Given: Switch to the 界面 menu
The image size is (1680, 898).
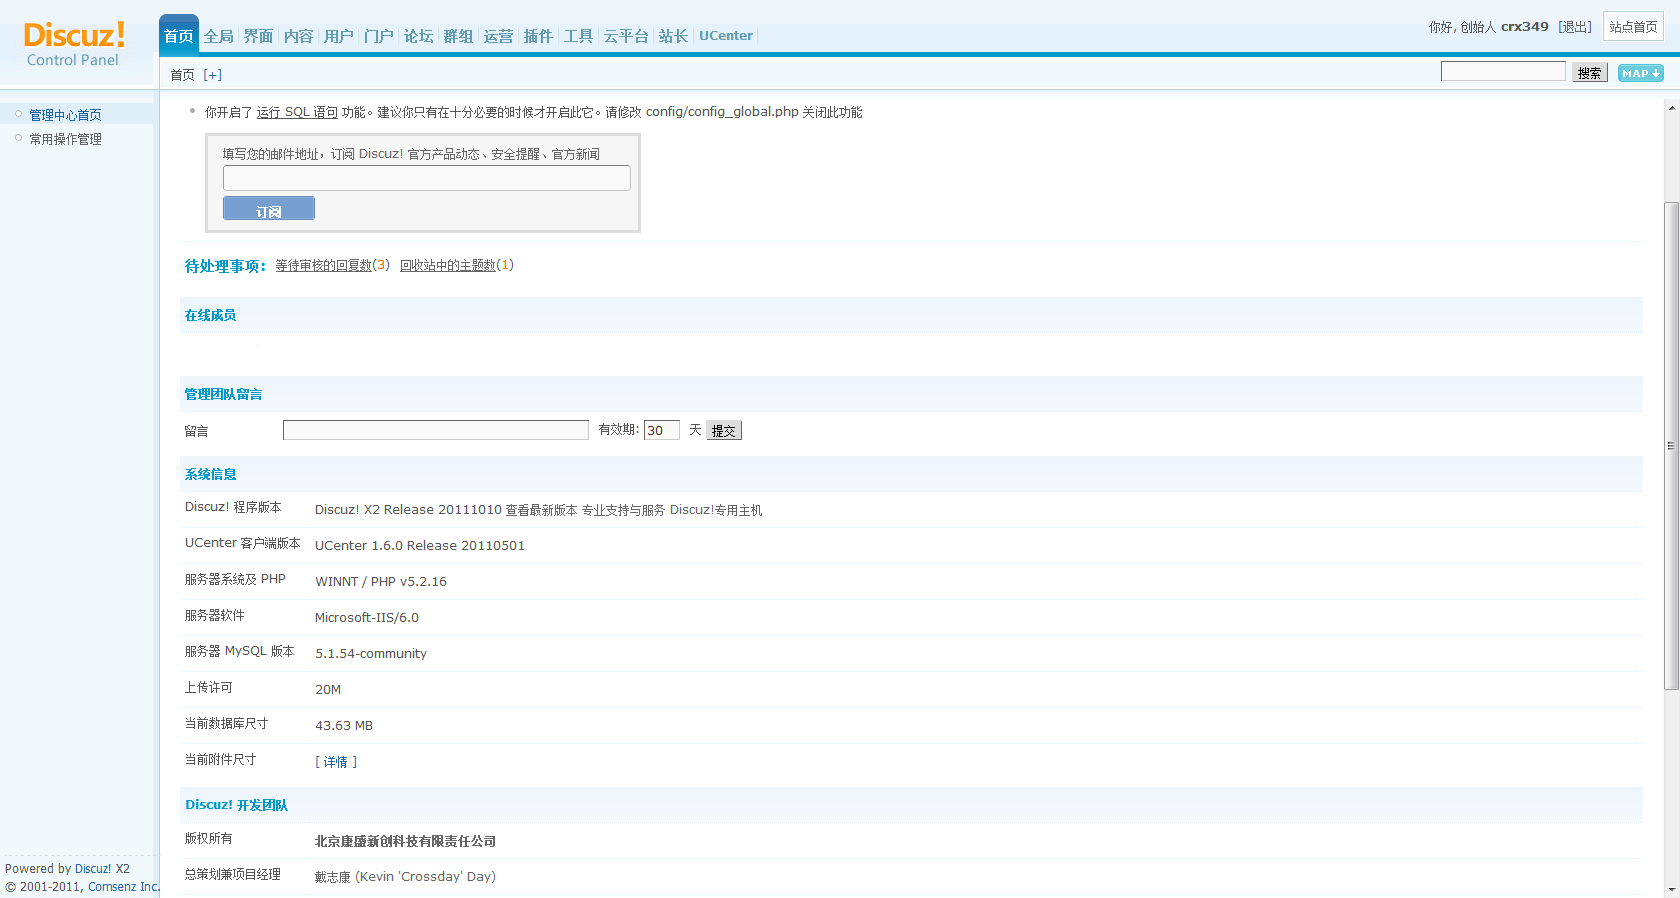Looking at the screenshot, I should click(x=259, y=36).
